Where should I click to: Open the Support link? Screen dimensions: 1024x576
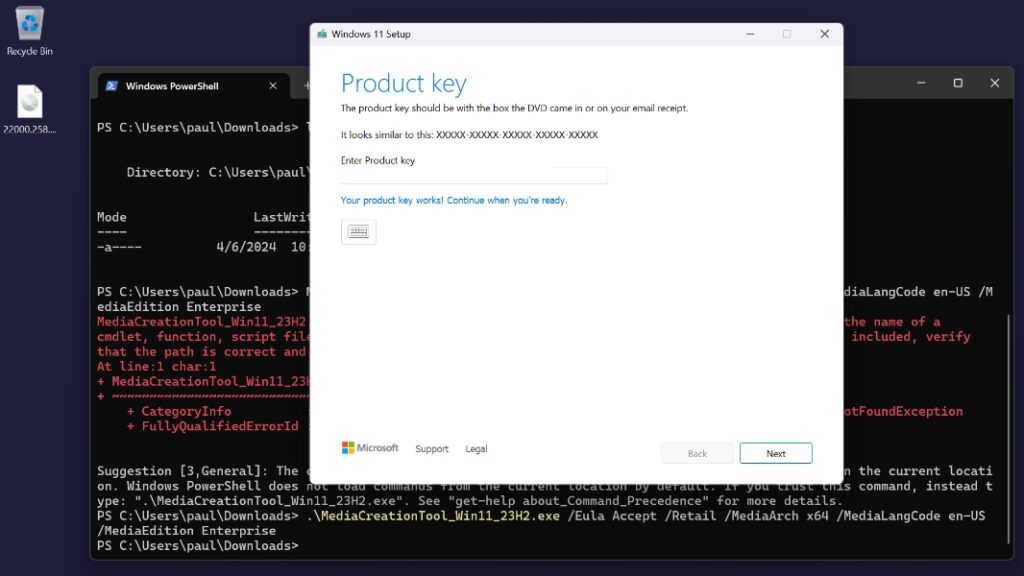click(x=432, y=449)
